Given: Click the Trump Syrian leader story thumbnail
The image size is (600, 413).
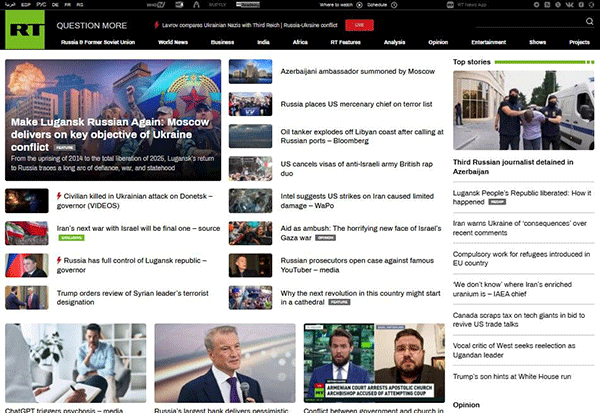Looking at the screenshot, I should click(27, 297).
